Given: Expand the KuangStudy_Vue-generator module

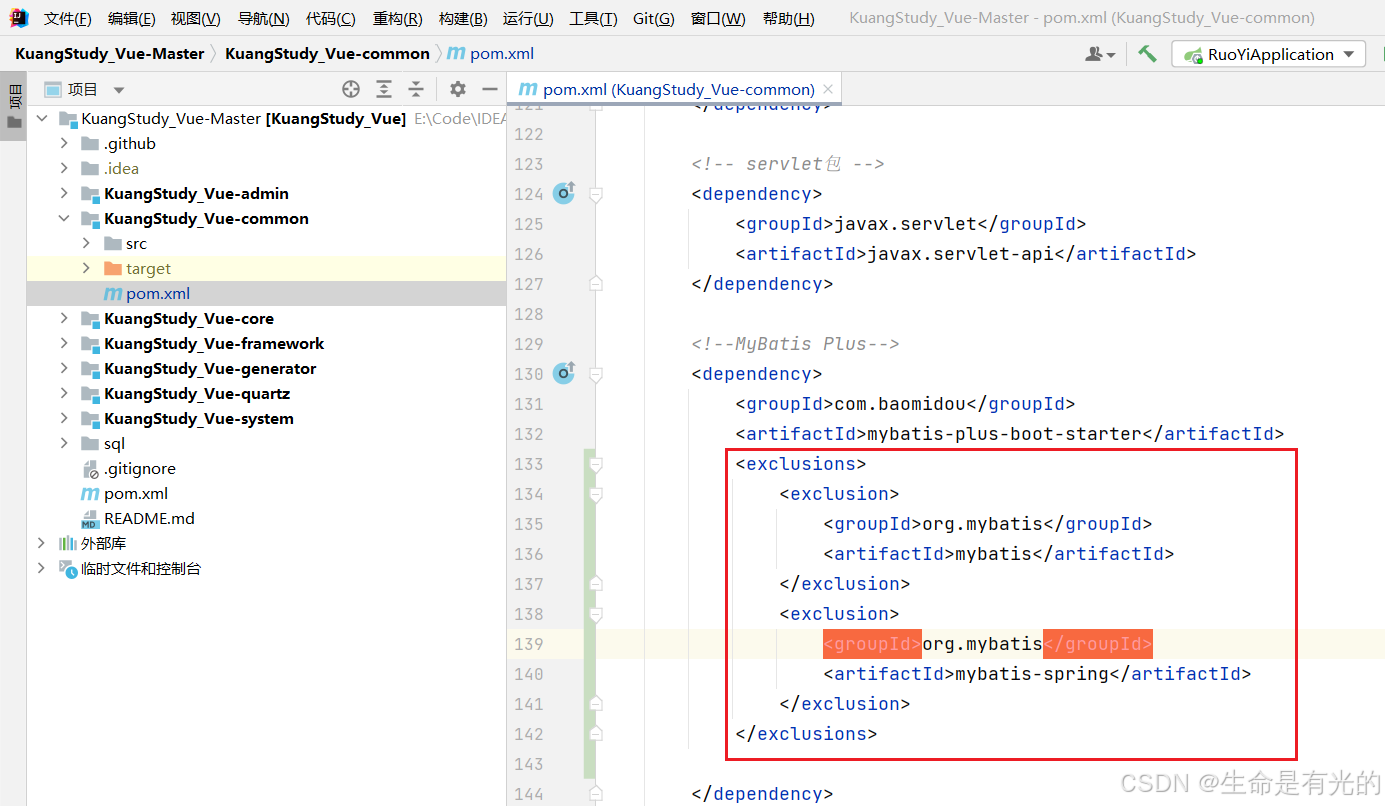Looking at the screenshot, I should coord(64,369).
